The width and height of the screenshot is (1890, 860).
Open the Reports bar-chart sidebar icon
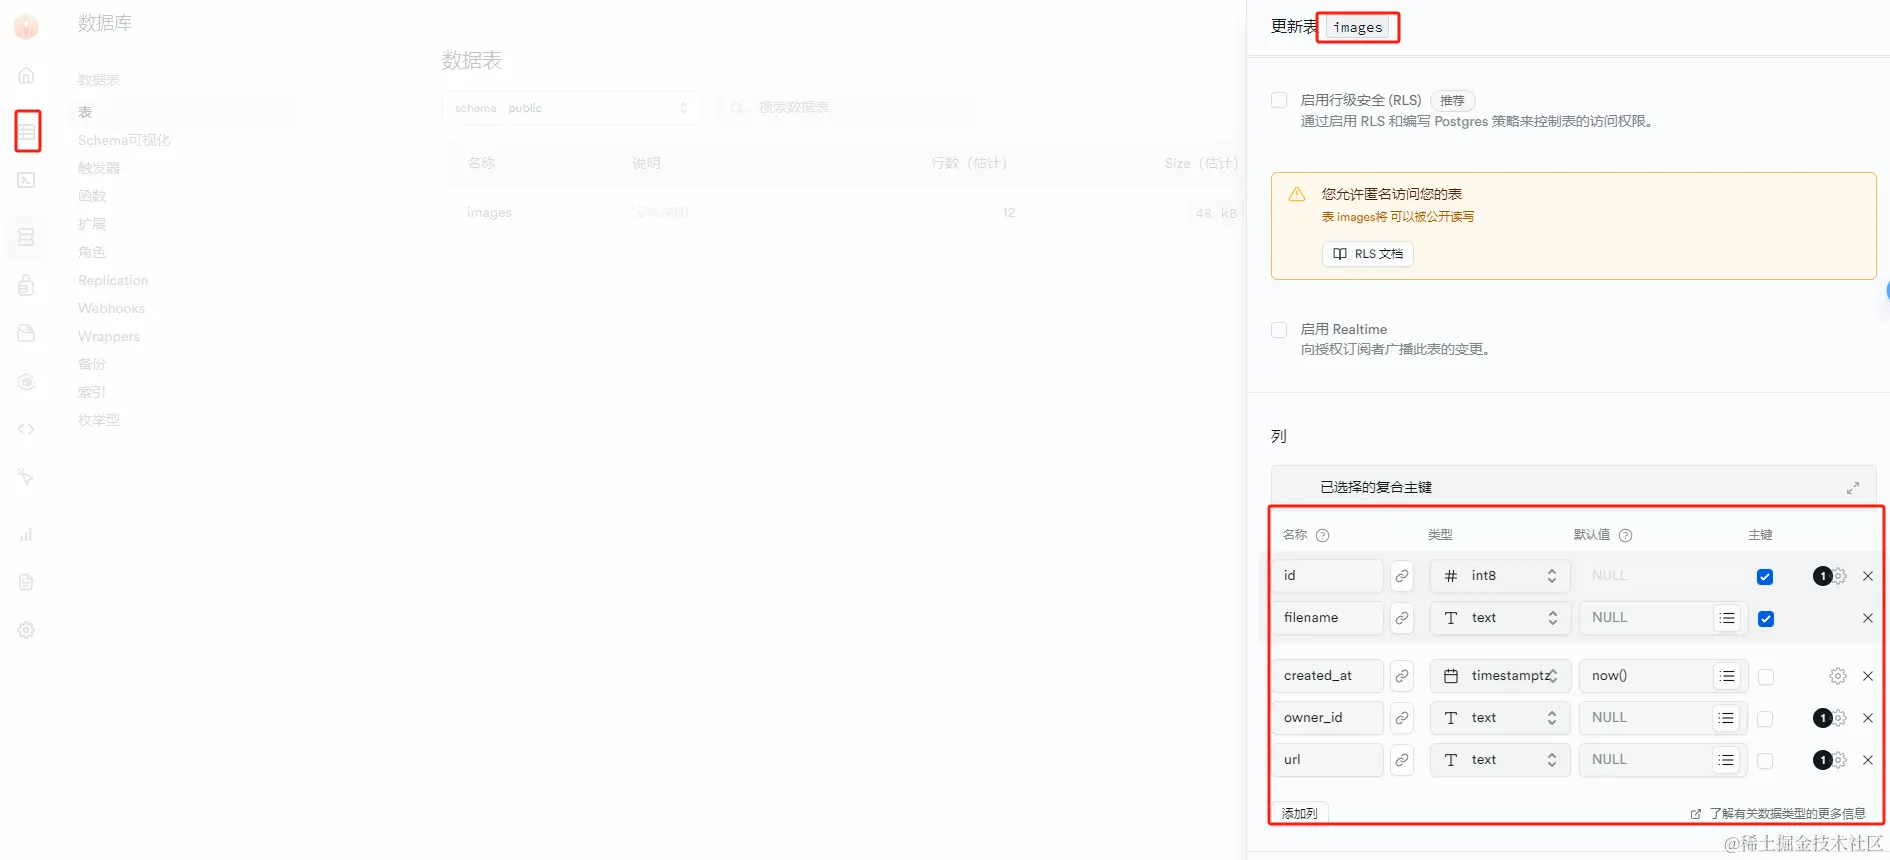(27, 534)
